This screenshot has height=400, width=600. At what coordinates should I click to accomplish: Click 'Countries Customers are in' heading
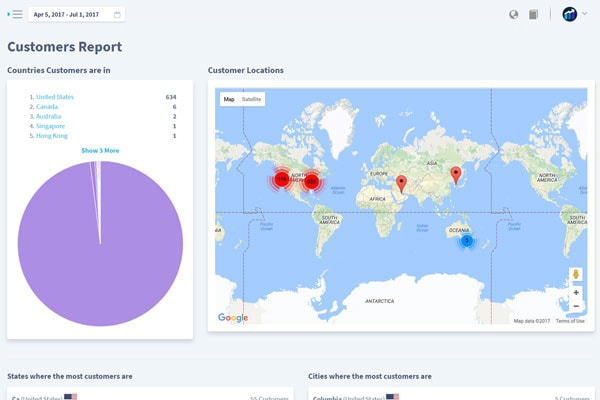(x=59, y=70)
